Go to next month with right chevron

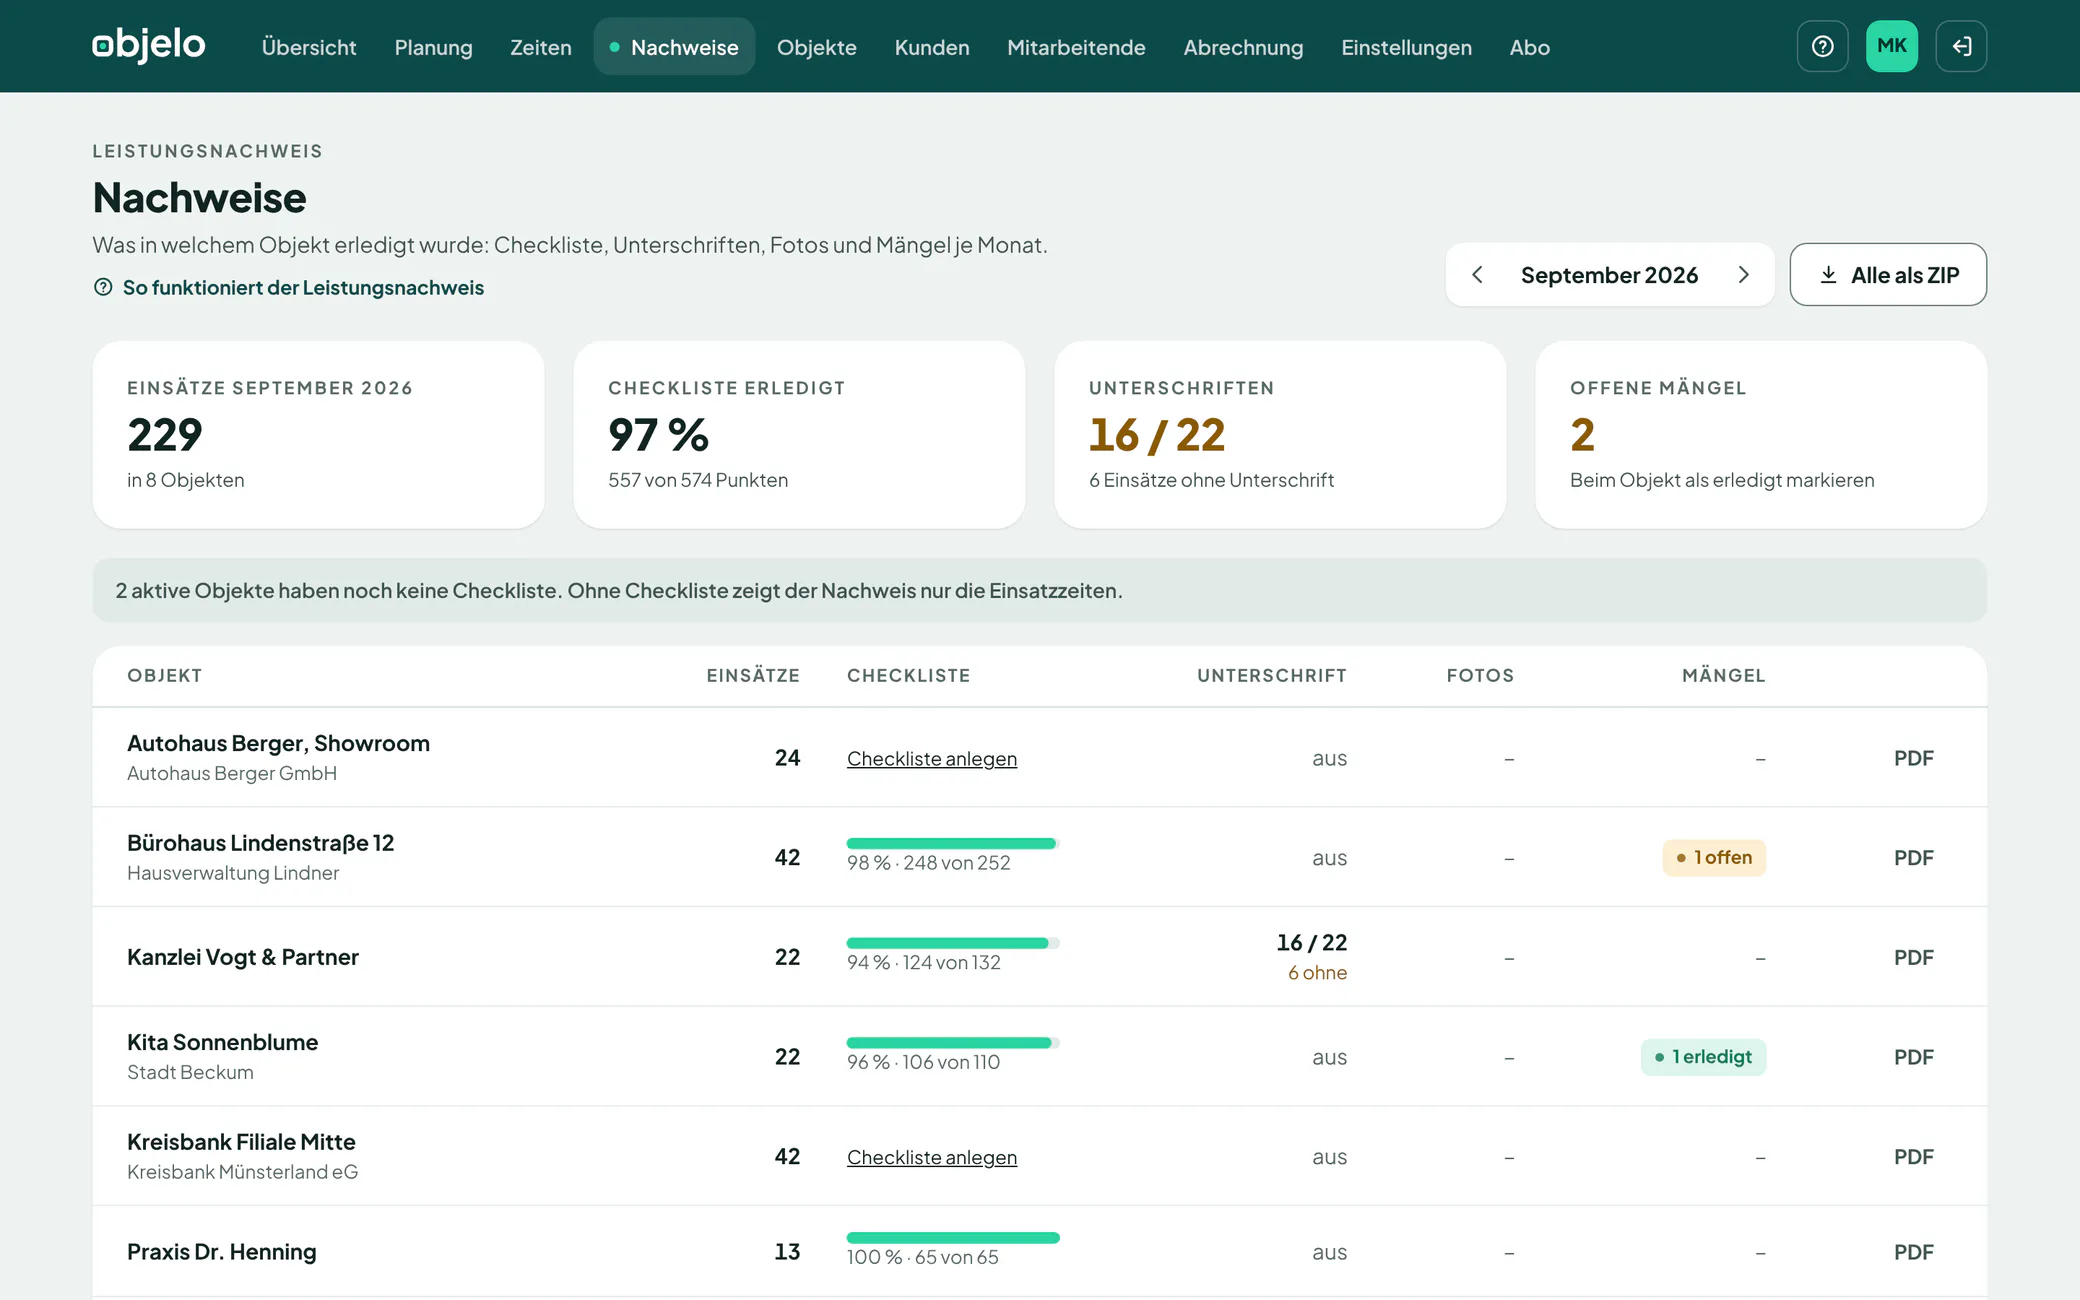click(x=1744, y=275)
